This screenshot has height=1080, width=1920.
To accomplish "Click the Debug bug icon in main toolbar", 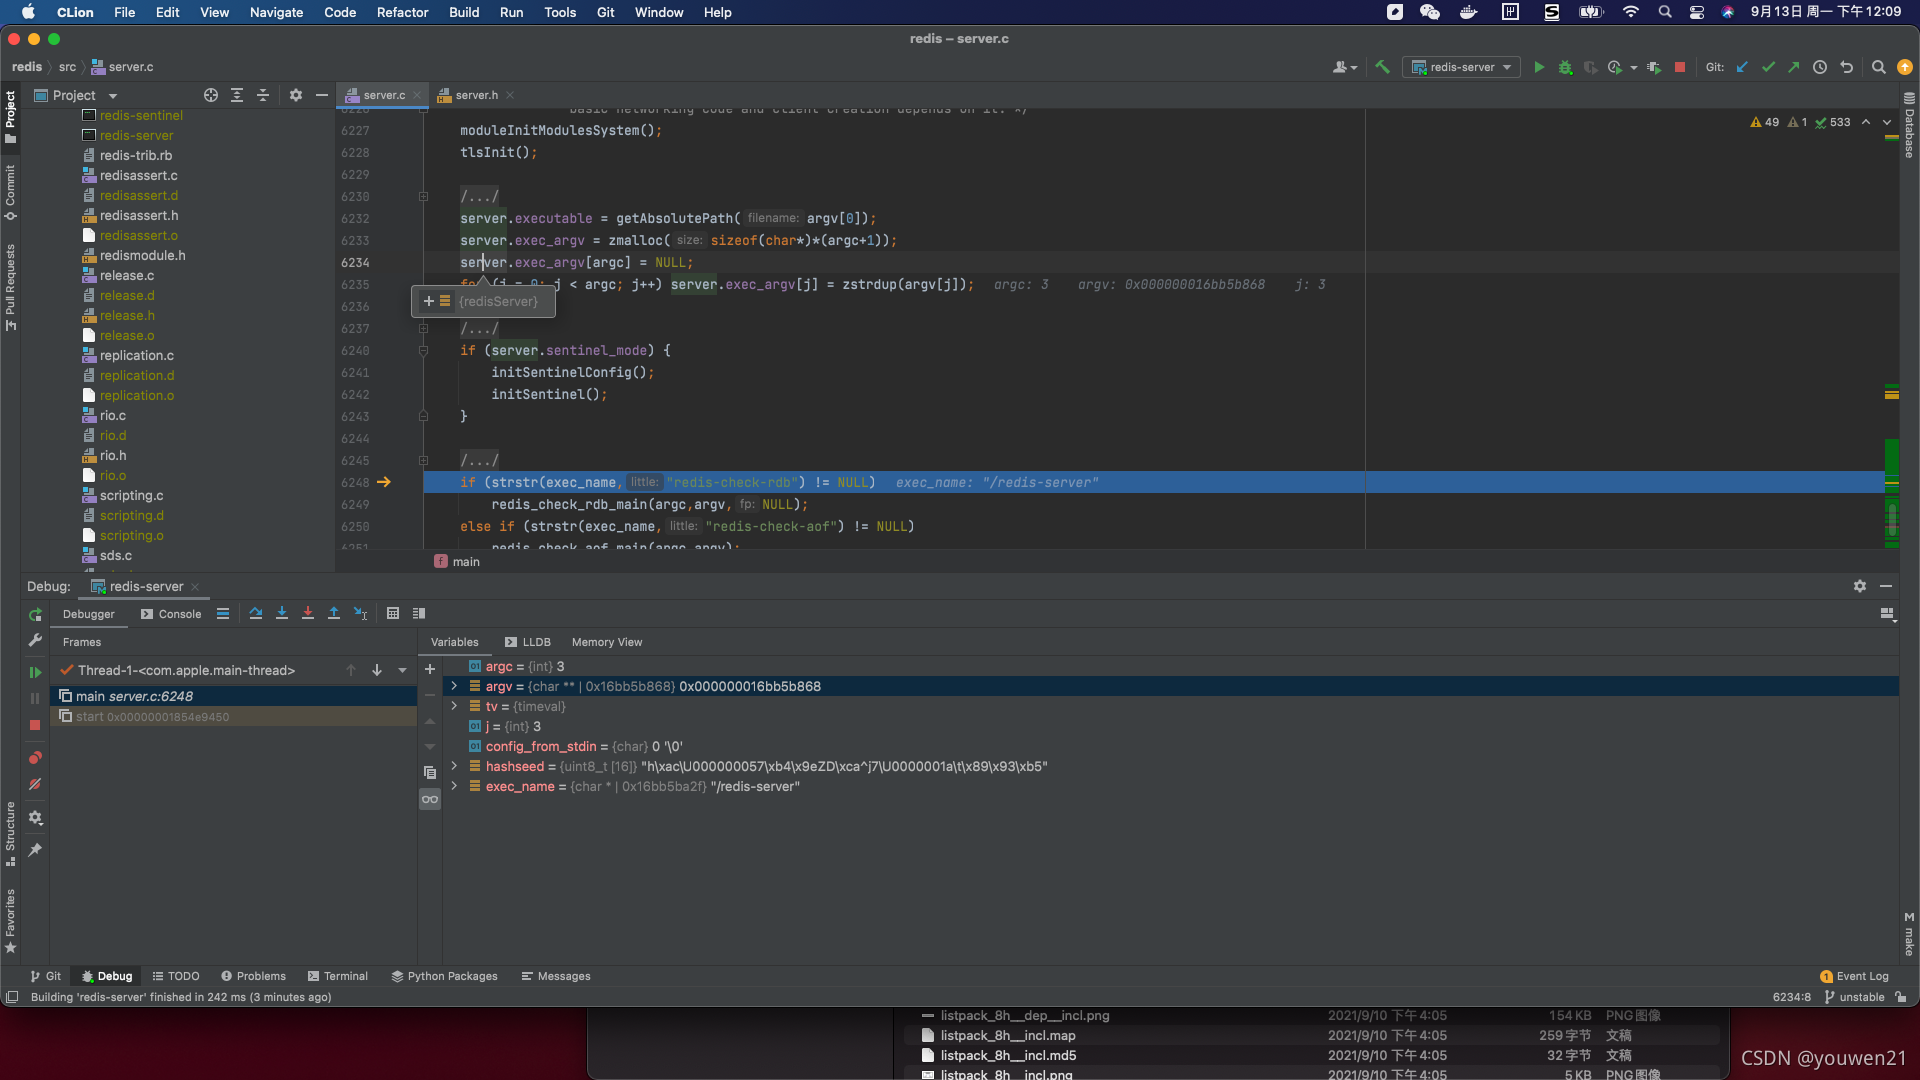I will [x=1565, y=67].
